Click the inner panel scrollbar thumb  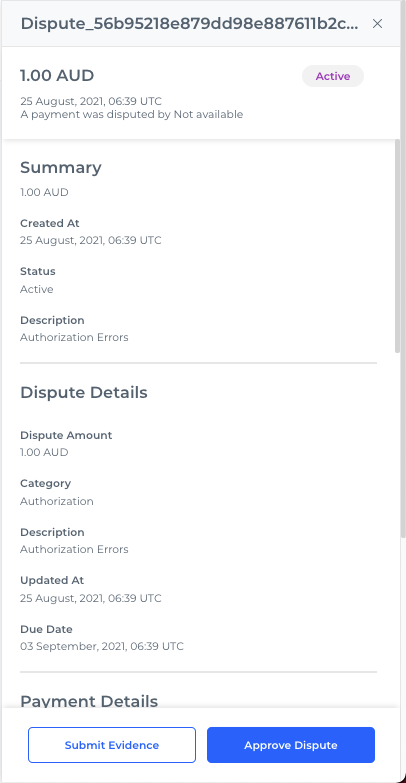point(398,246)
